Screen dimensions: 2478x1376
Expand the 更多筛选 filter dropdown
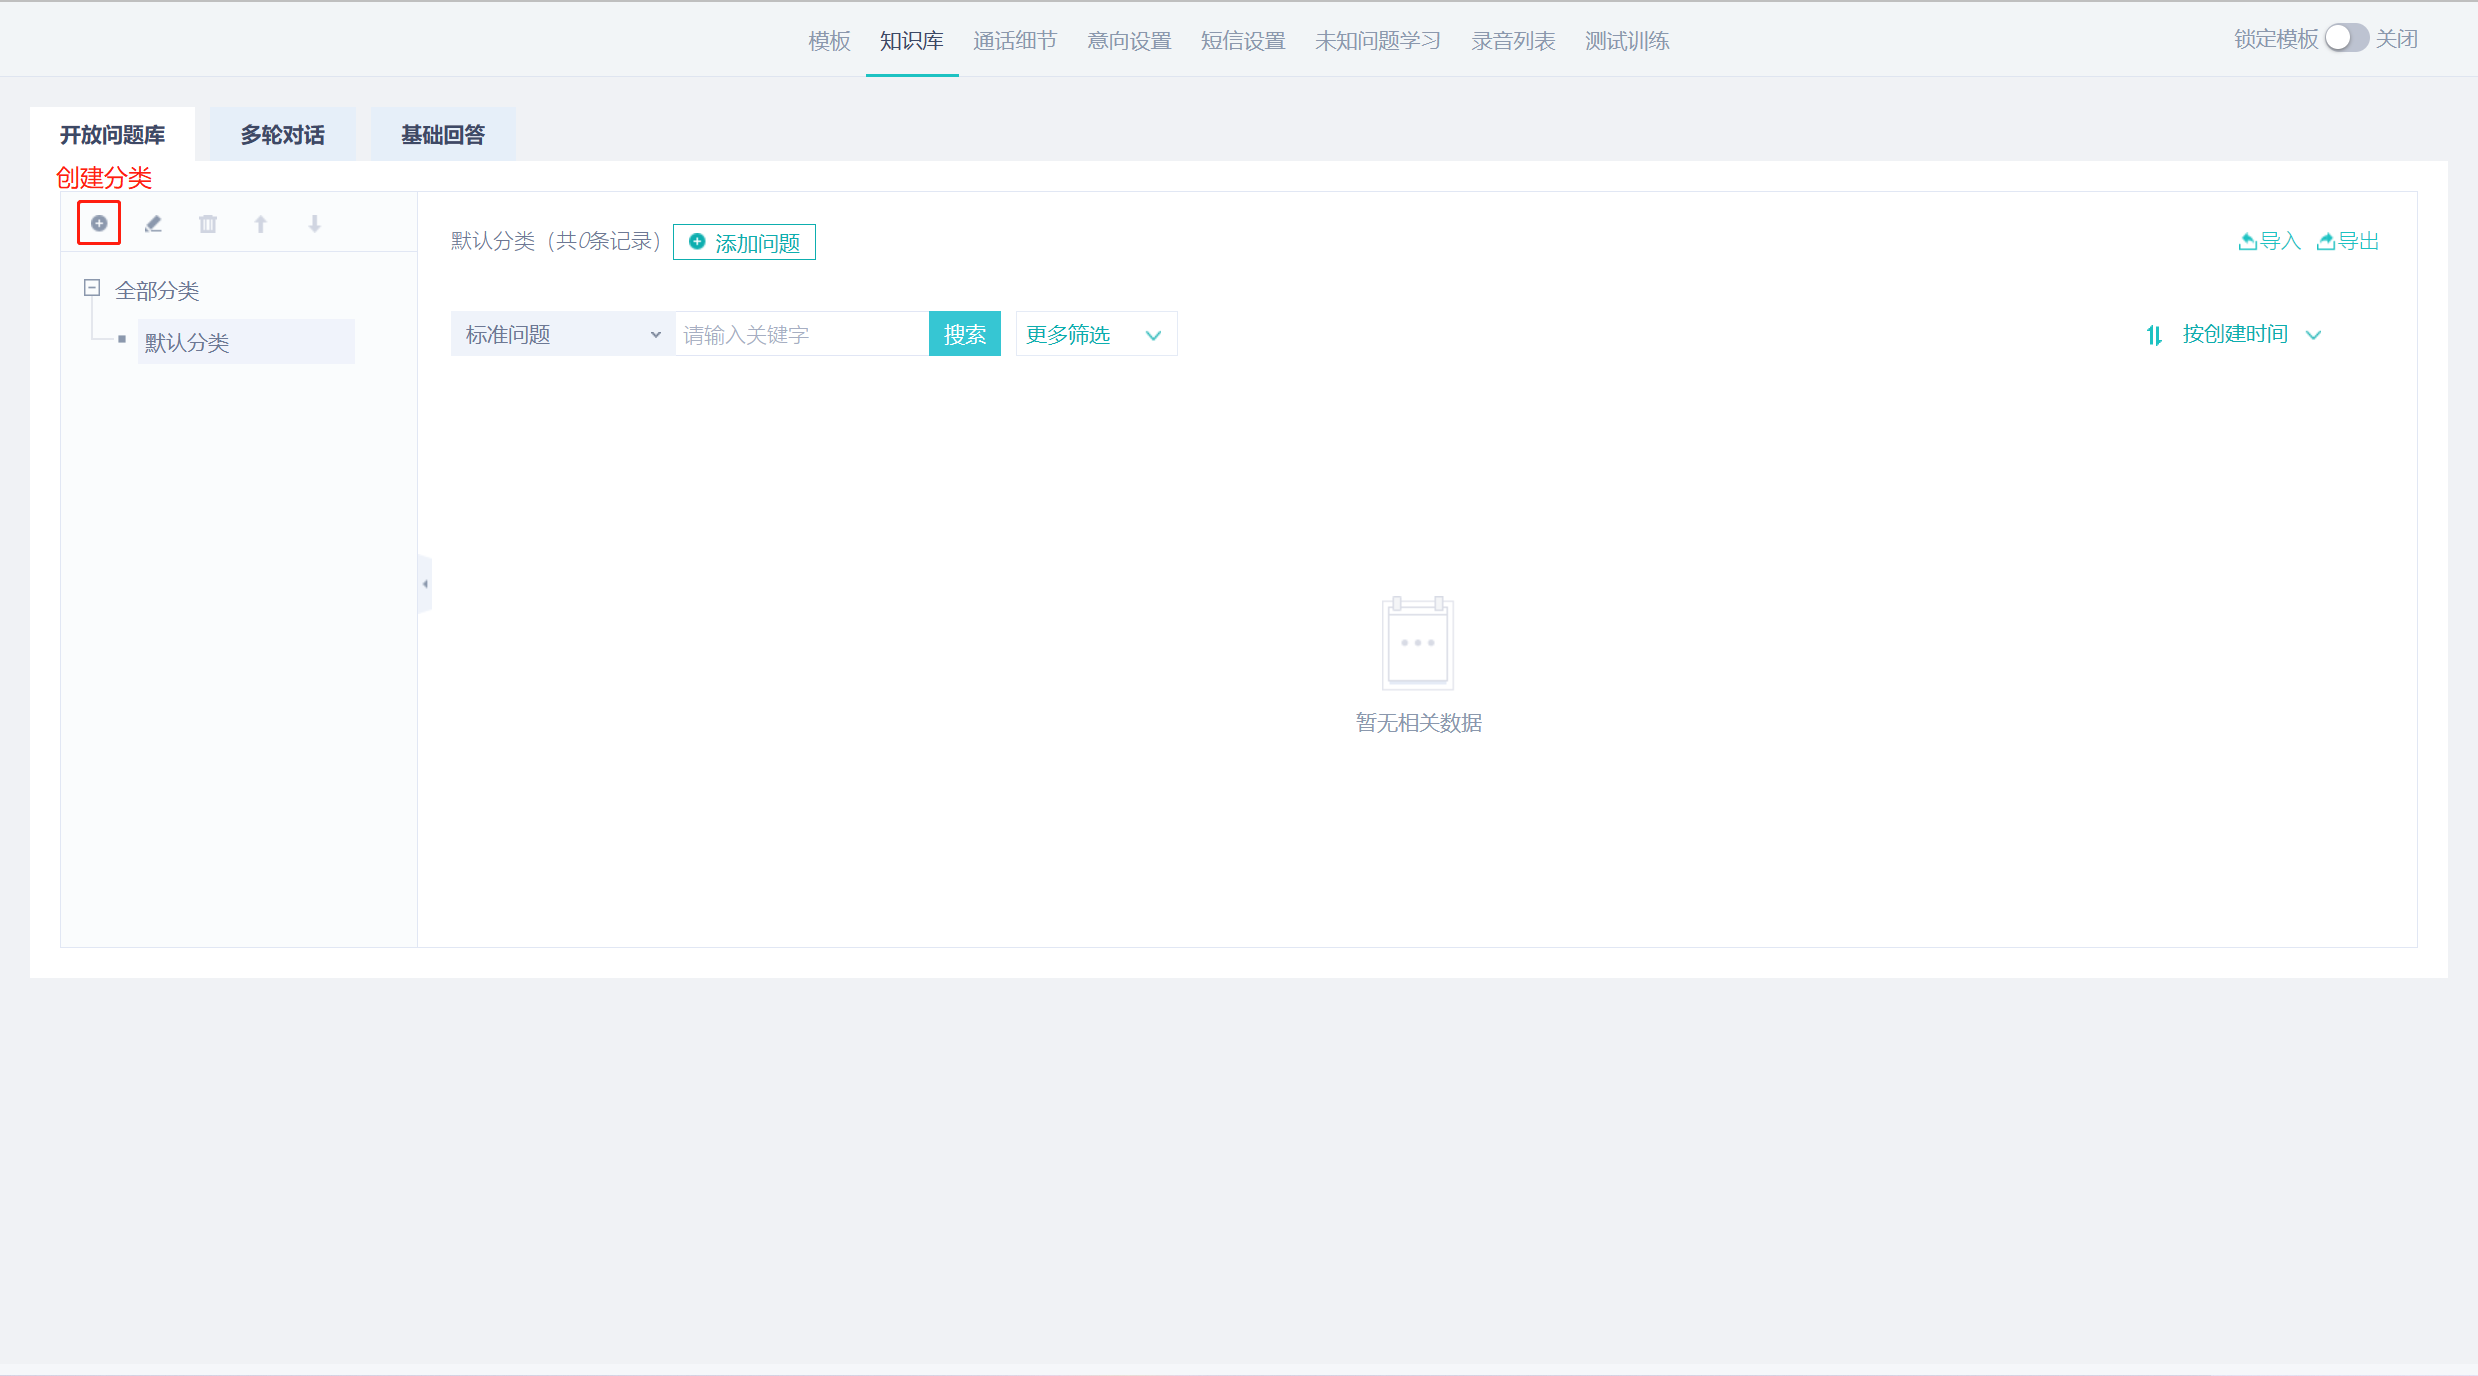pos(1096,334)
